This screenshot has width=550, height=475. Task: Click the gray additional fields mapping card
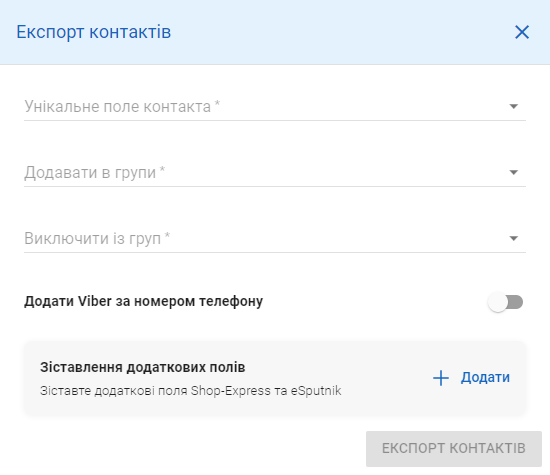pyautogui.click(x=275, y=378)
